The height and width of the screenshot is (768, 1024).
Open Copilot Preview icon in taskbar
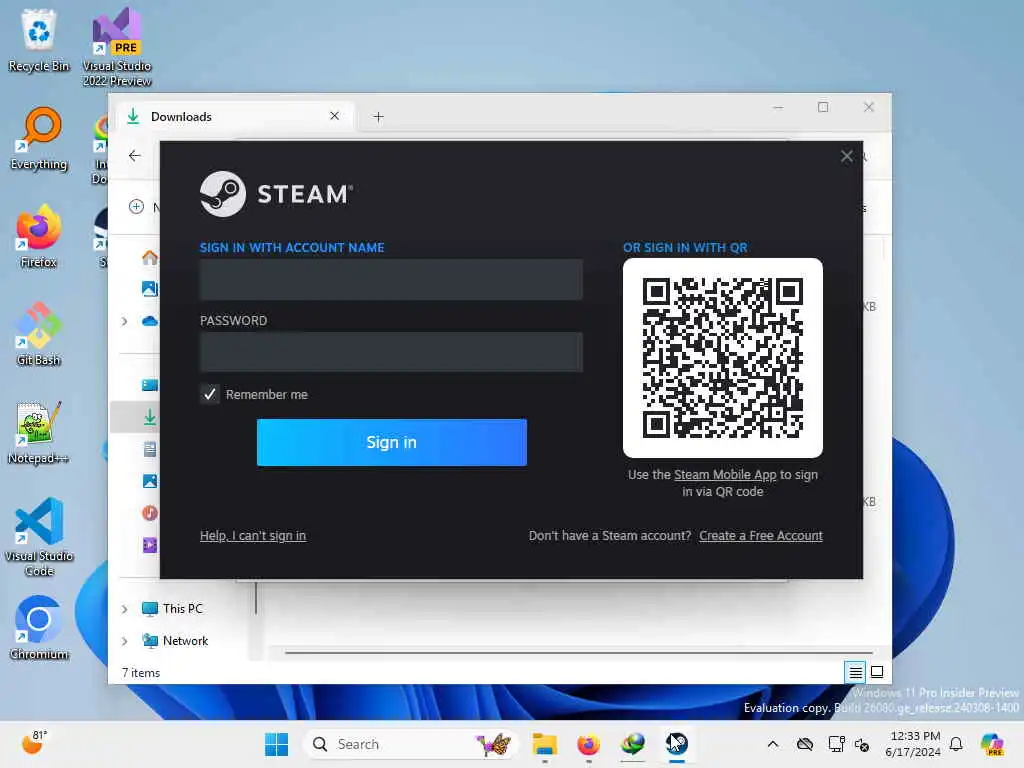992,744
